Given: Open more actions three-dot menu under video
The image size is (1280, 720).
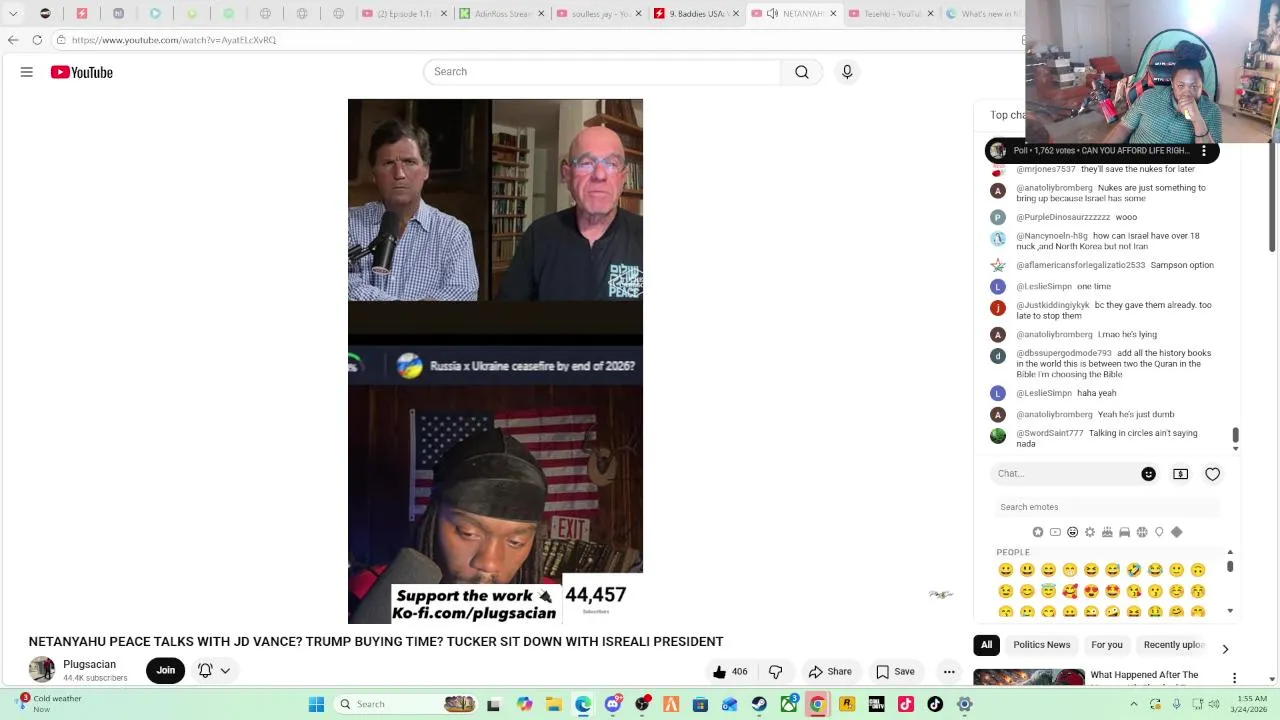Looking at the screenshot, I should point(949,672).
